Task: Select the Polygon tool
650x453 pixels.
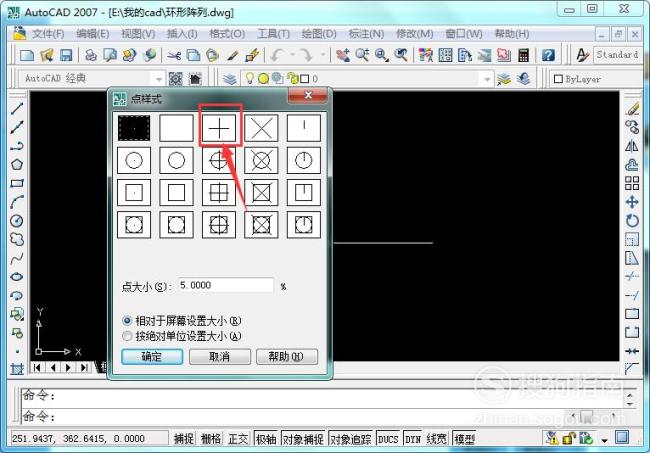Action: coord(17,165)
